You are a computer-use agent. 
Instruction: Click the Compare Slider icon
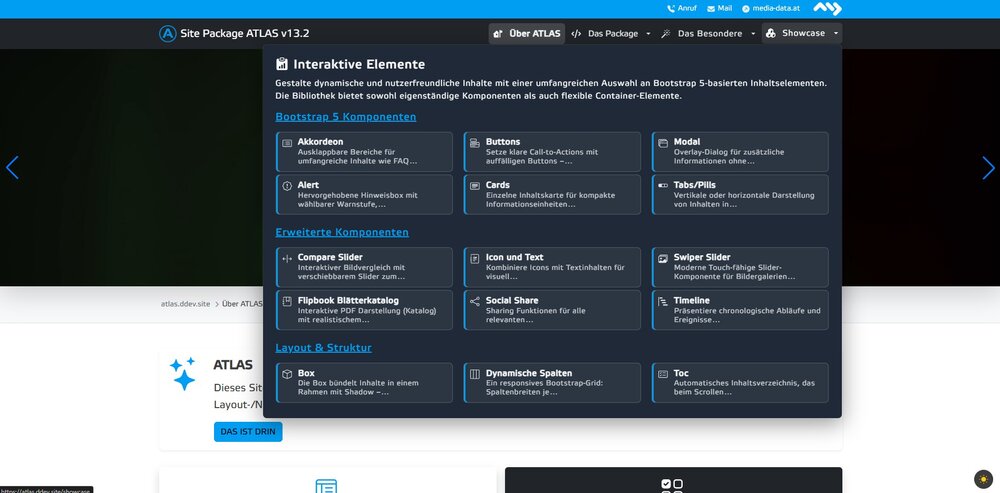(x=288, y=258)
